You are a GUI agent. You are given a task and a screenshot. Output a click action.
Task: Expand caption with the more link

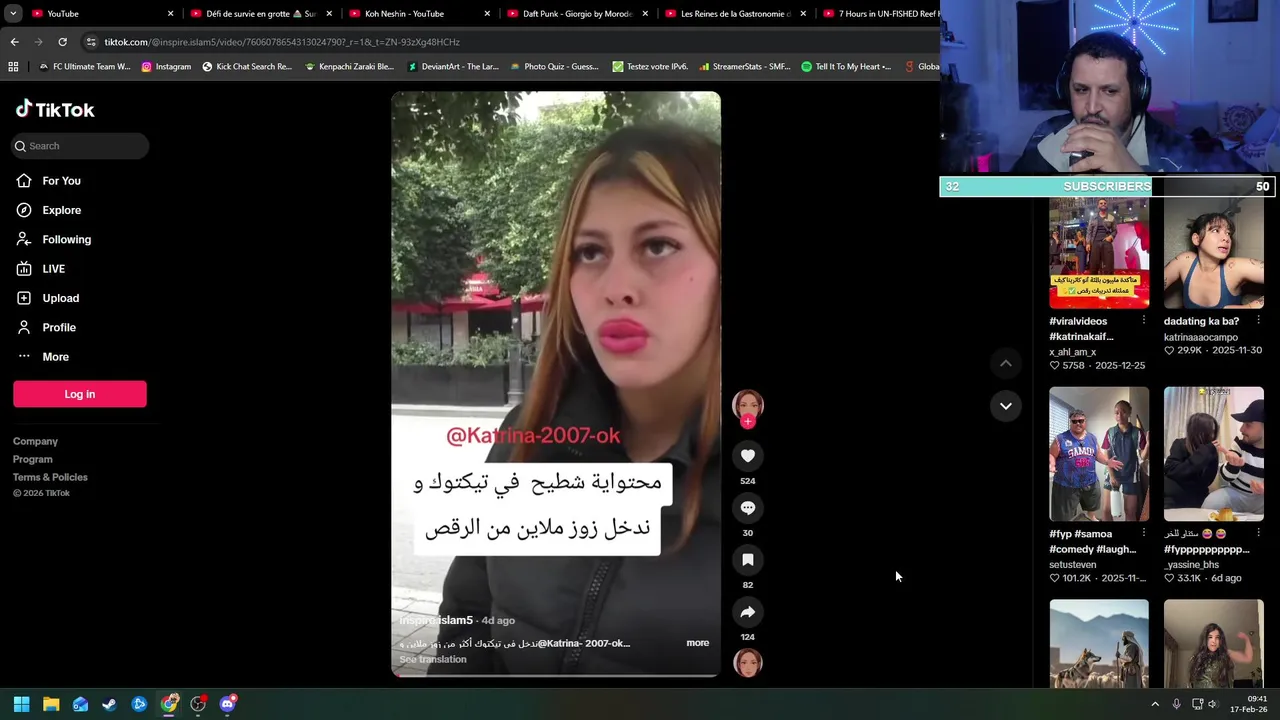point(698,643)
